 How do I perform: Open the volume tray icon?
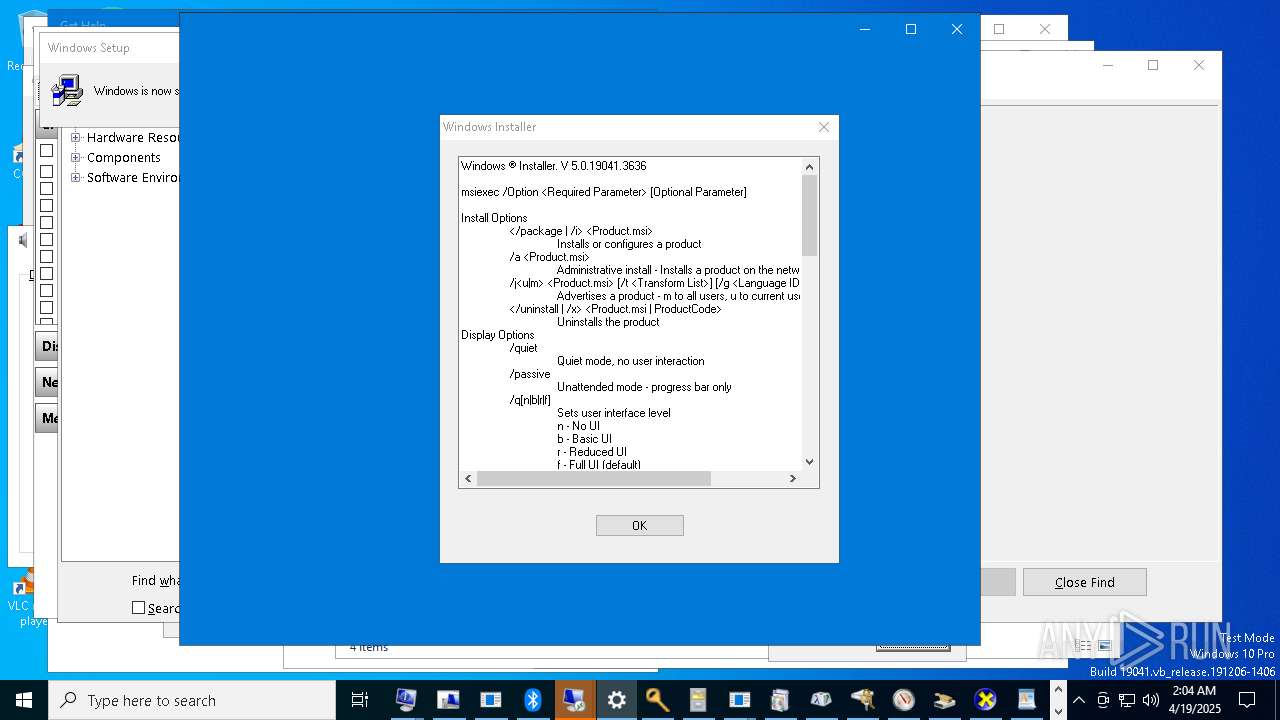pyautogui.click(x=1151, y=700)
